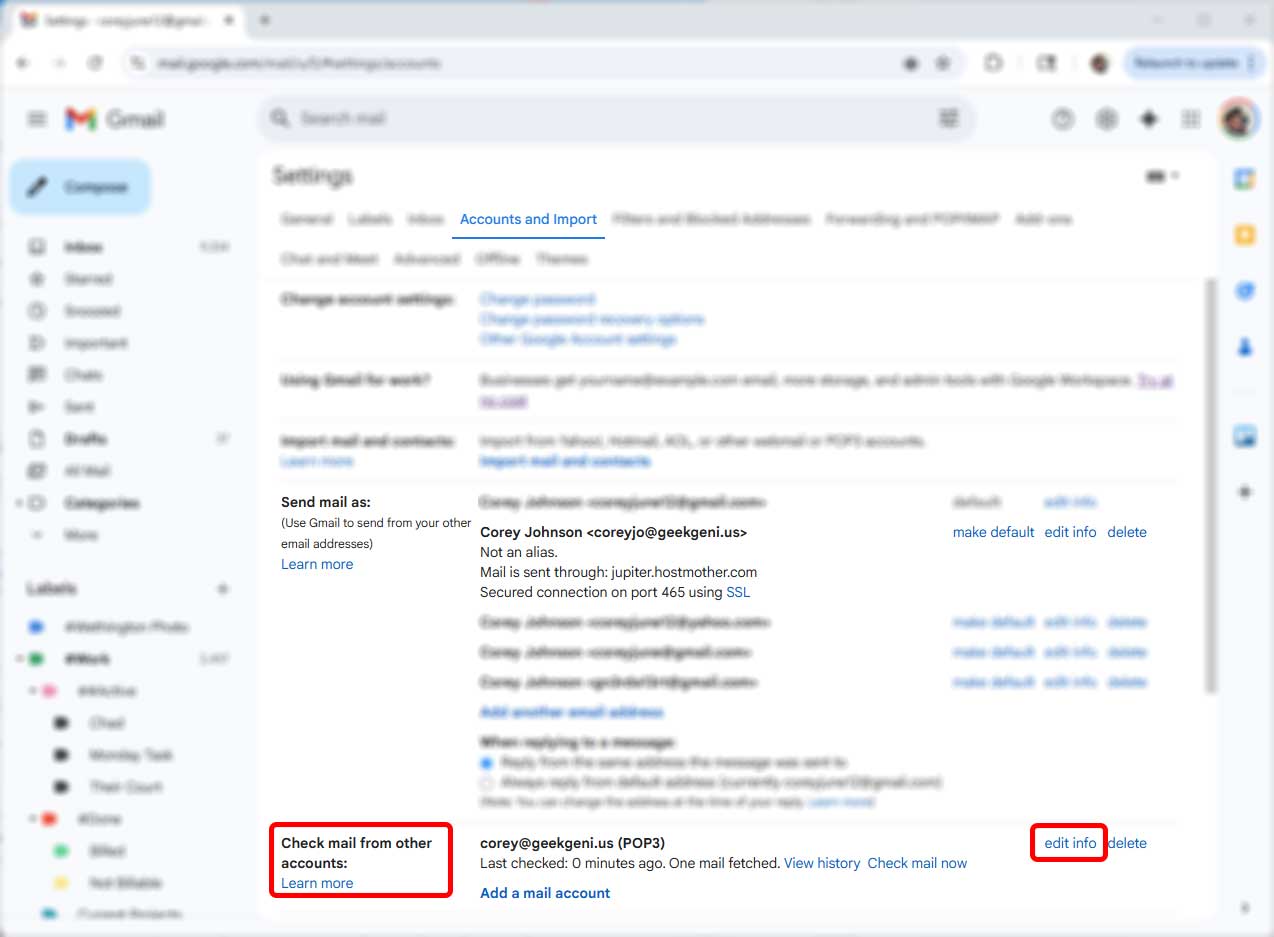Switch to the Themes tab
Image resolution: width=1274 pixels, height=937 pixels.
click(561, 259)
